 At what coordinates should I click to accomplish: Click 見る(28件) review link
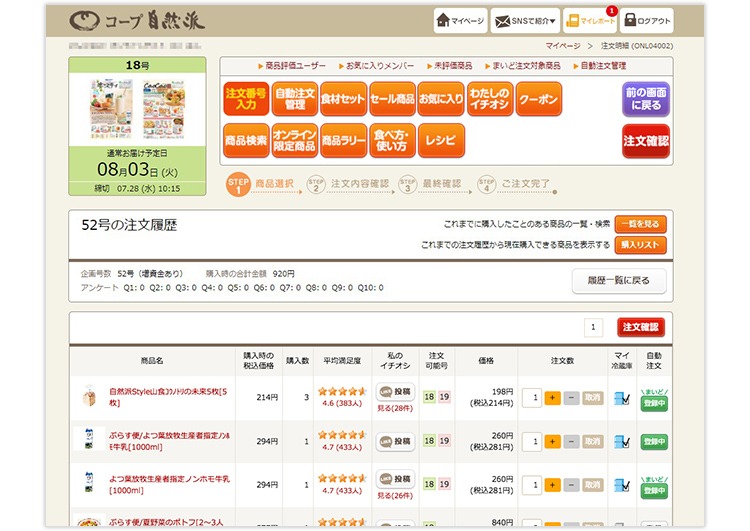click(x=394, y=410)
